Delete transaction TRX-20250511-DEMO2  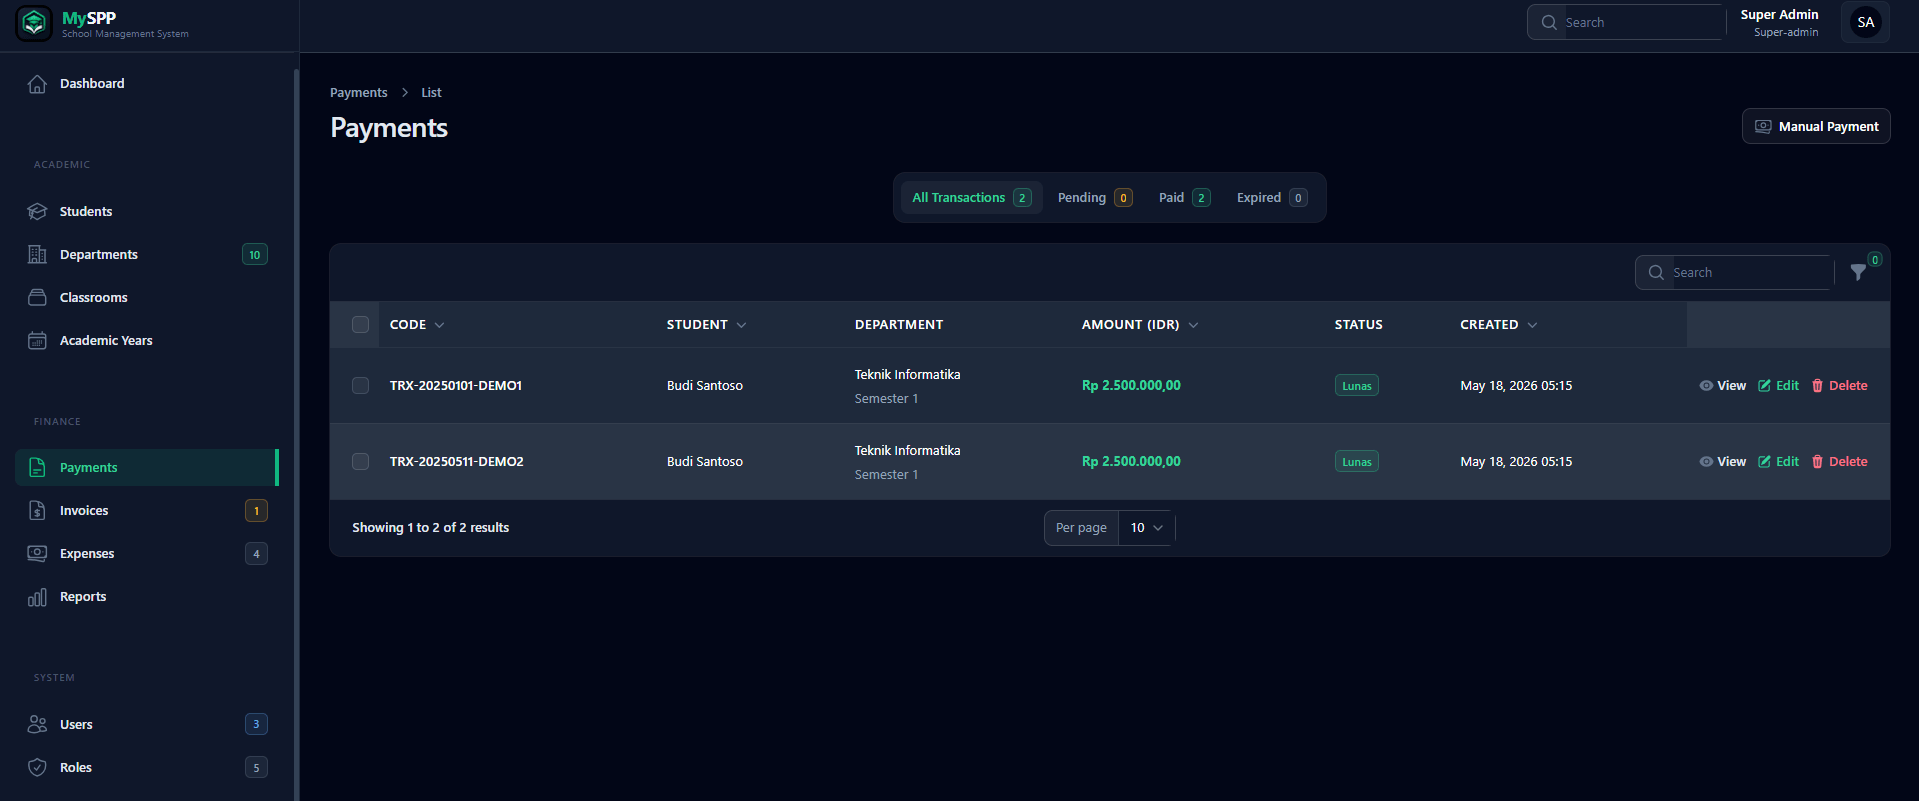(1840, 462)
